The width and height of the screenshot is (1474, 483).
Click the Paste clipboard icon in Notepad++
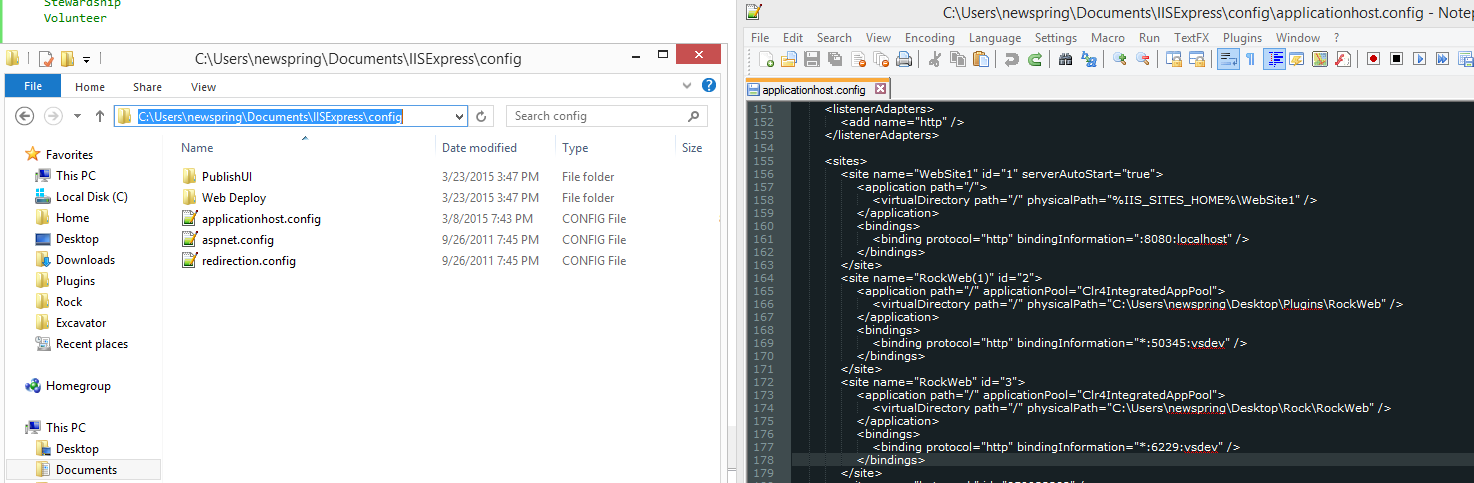pos(981,59)
